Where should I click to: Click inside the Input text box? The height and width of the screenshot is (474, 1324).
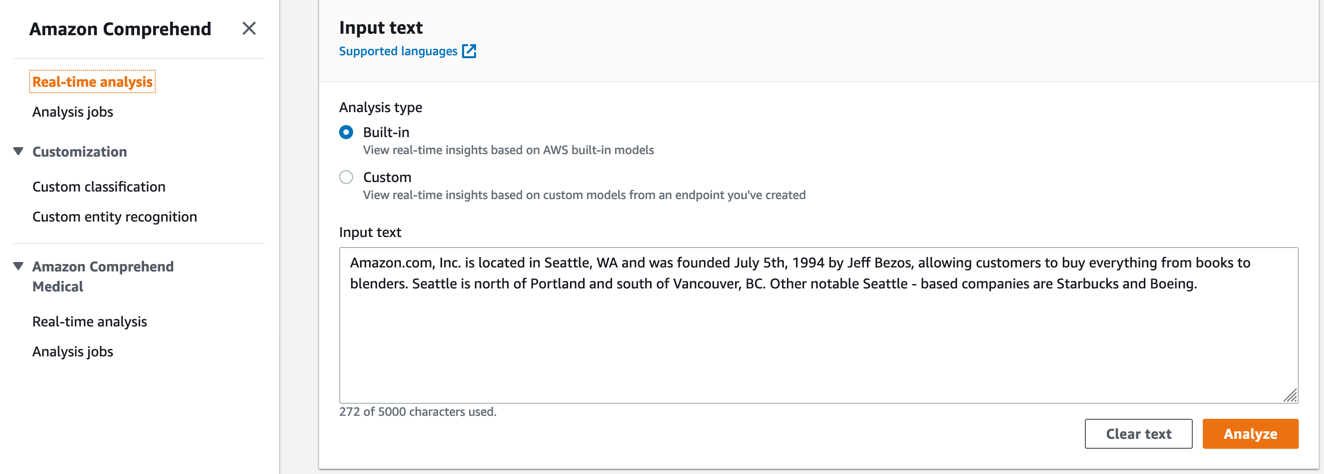pyautogui.click(x=818, y=340)
